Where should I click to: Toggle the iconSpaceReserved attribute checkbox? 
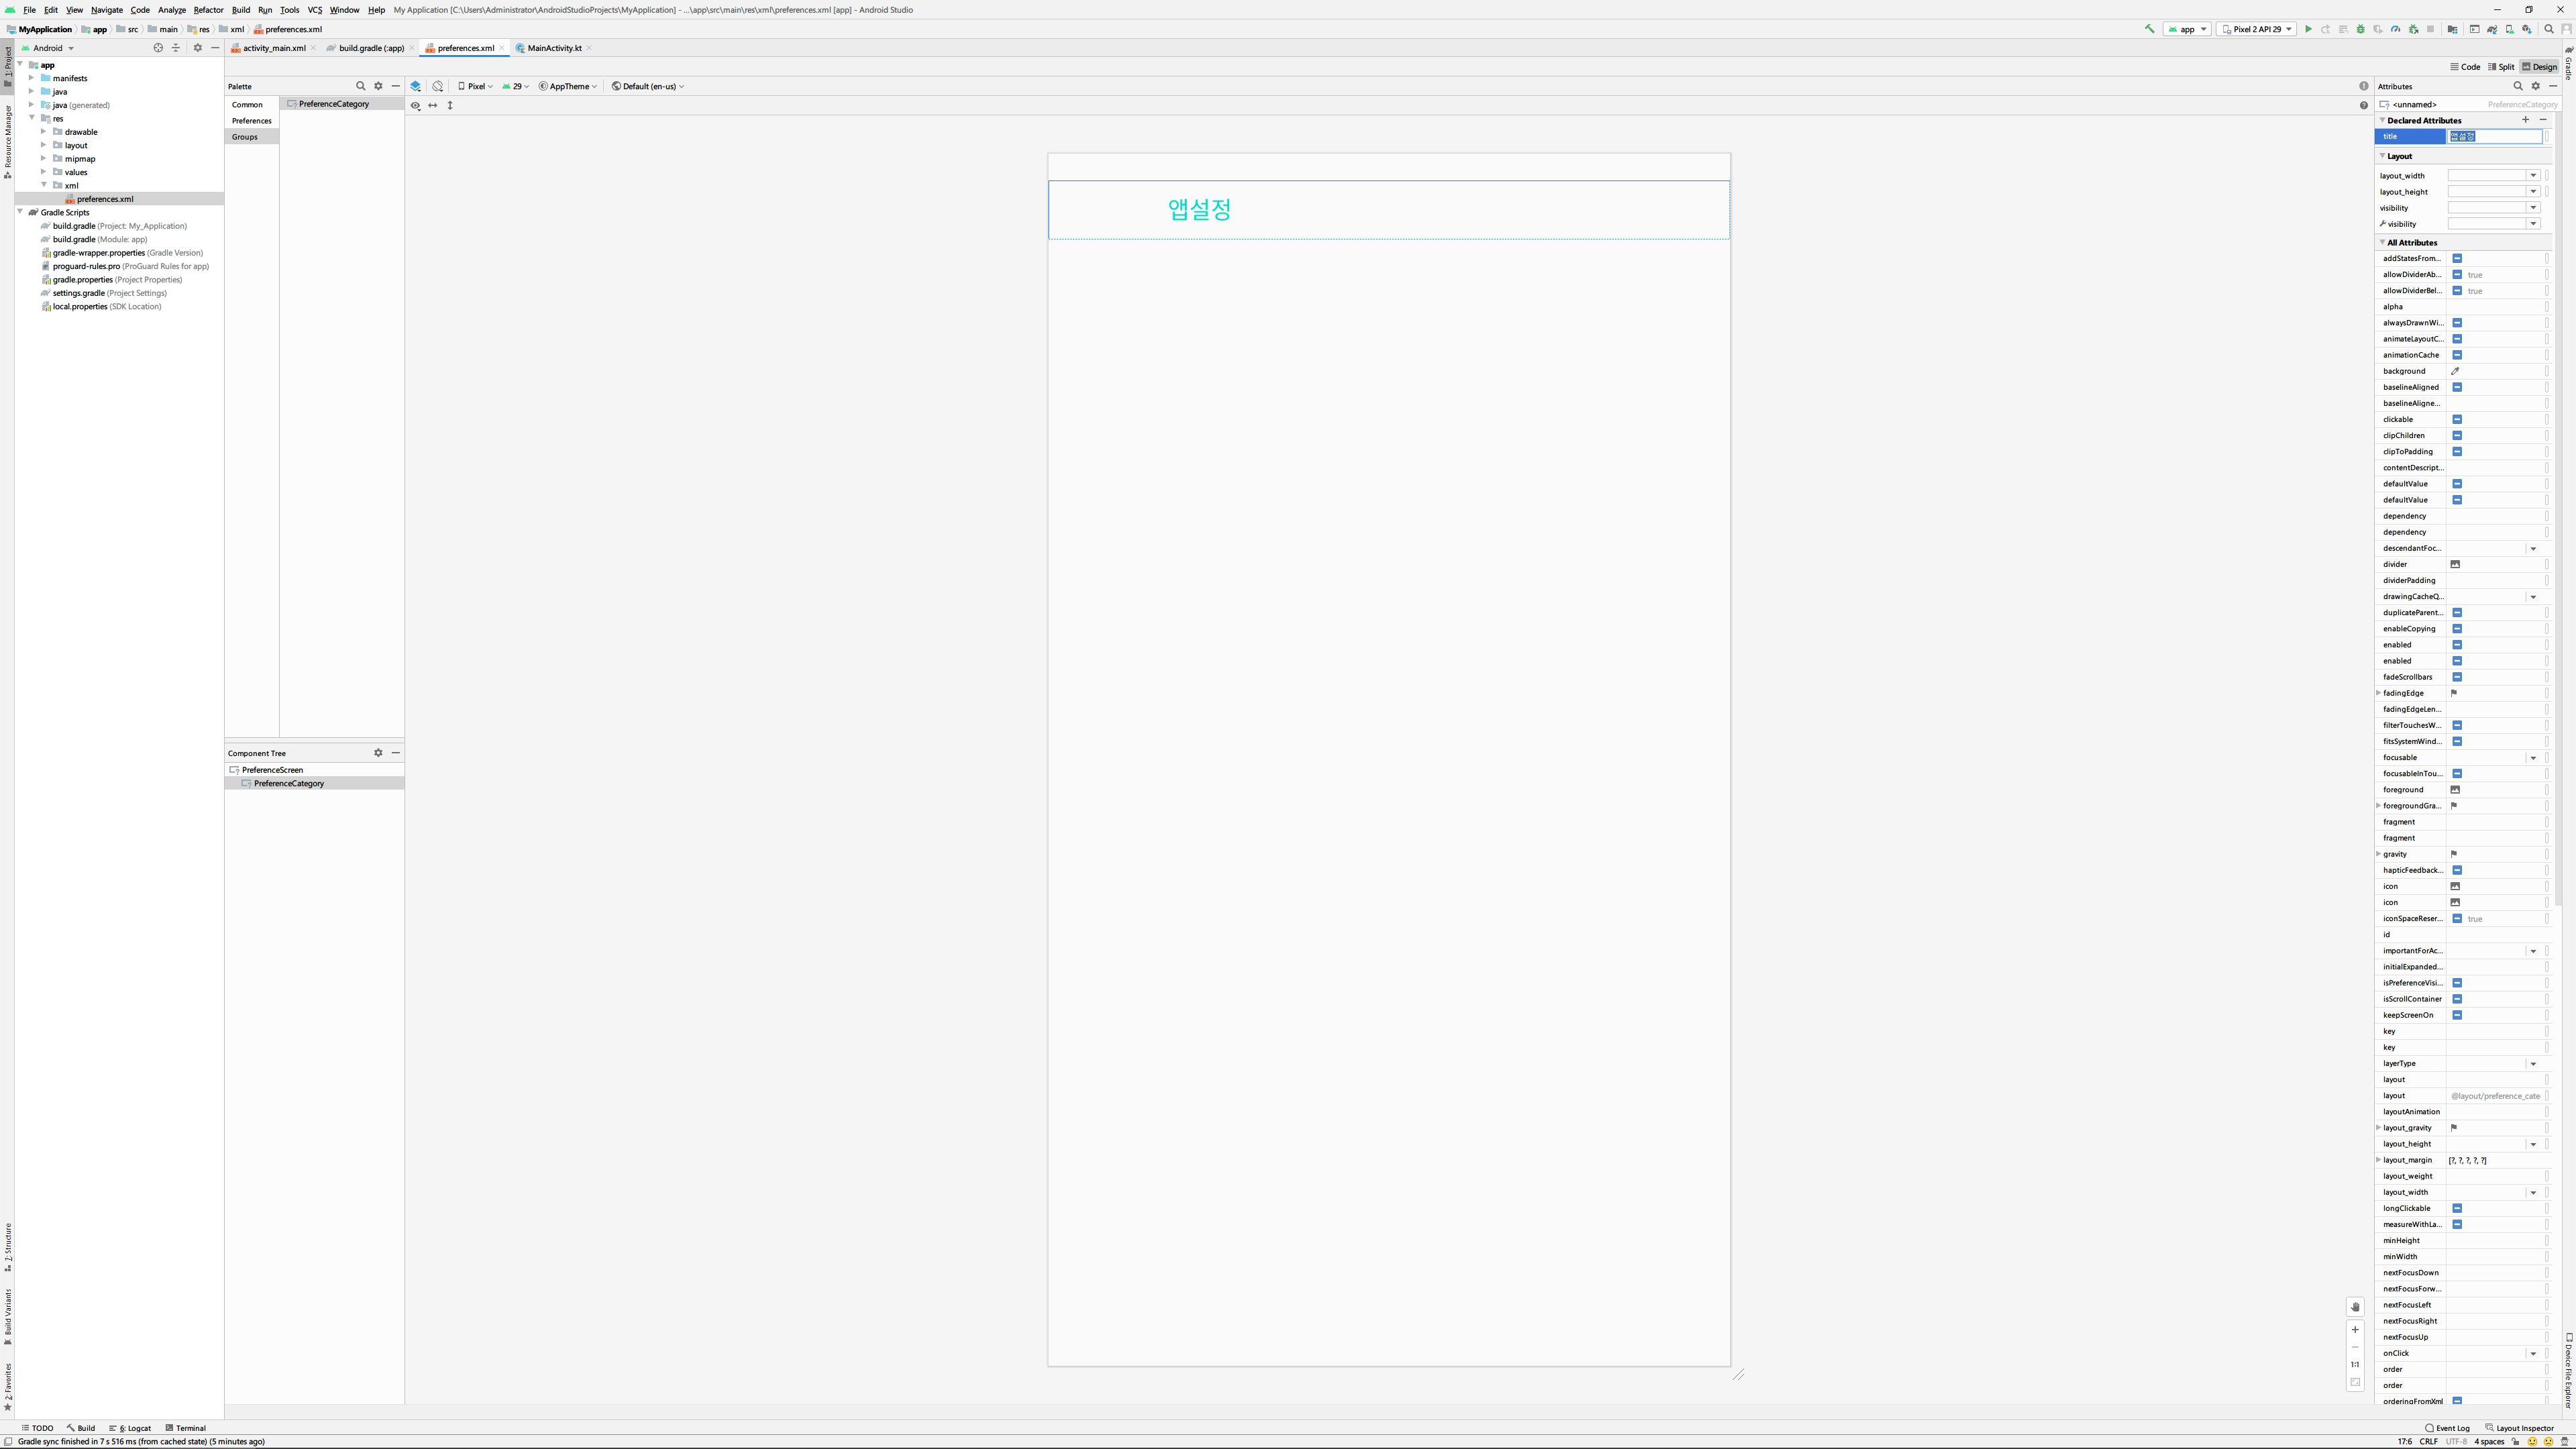click(x=2457, y=919)
